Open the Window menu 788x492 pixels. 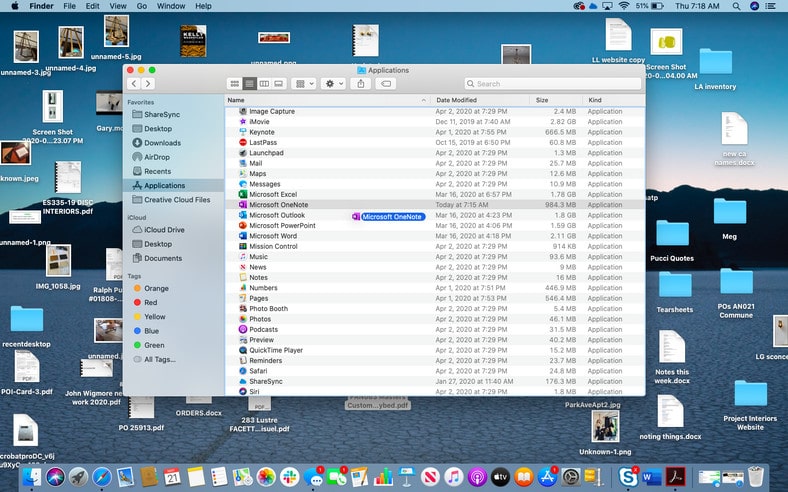click(171, 6)
